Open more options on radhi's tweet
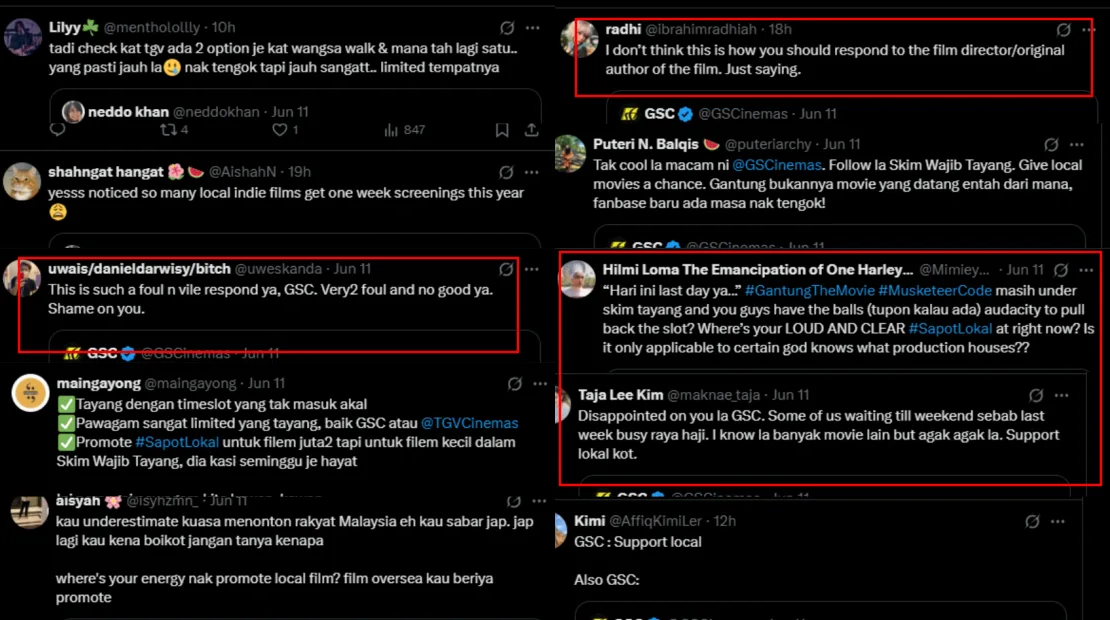This screenshot has width=1110, height=620. (1091, 30)
